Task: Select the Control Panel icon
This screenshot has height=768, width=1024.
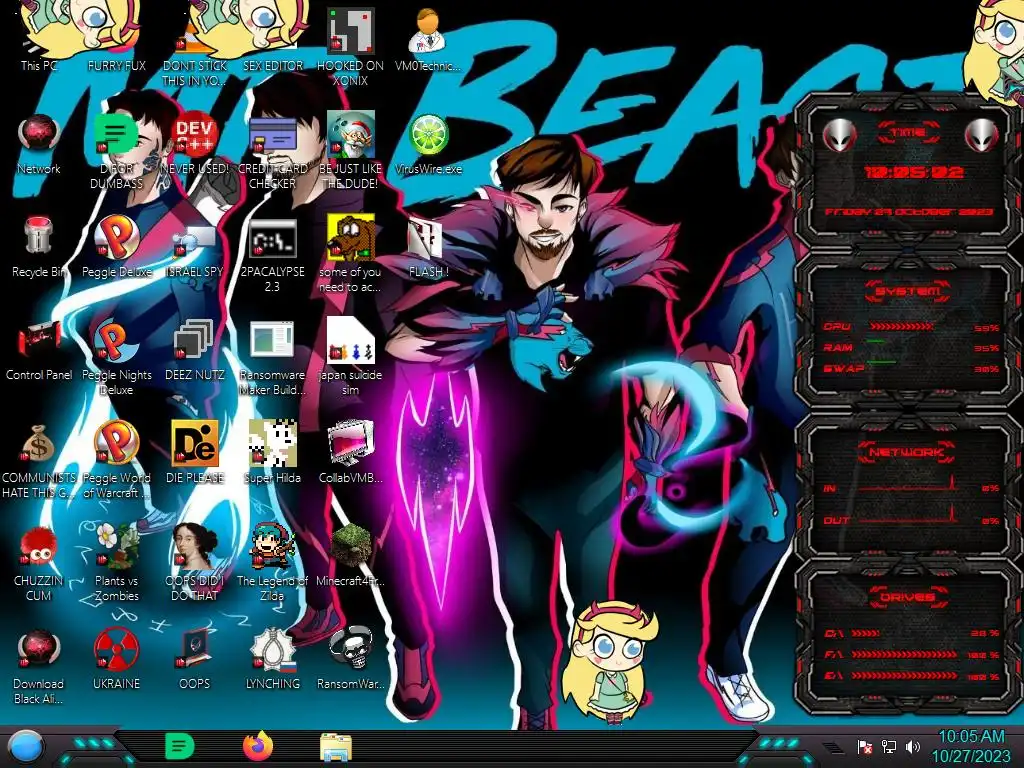Action: pyautogui.click(x=39, y=350)
